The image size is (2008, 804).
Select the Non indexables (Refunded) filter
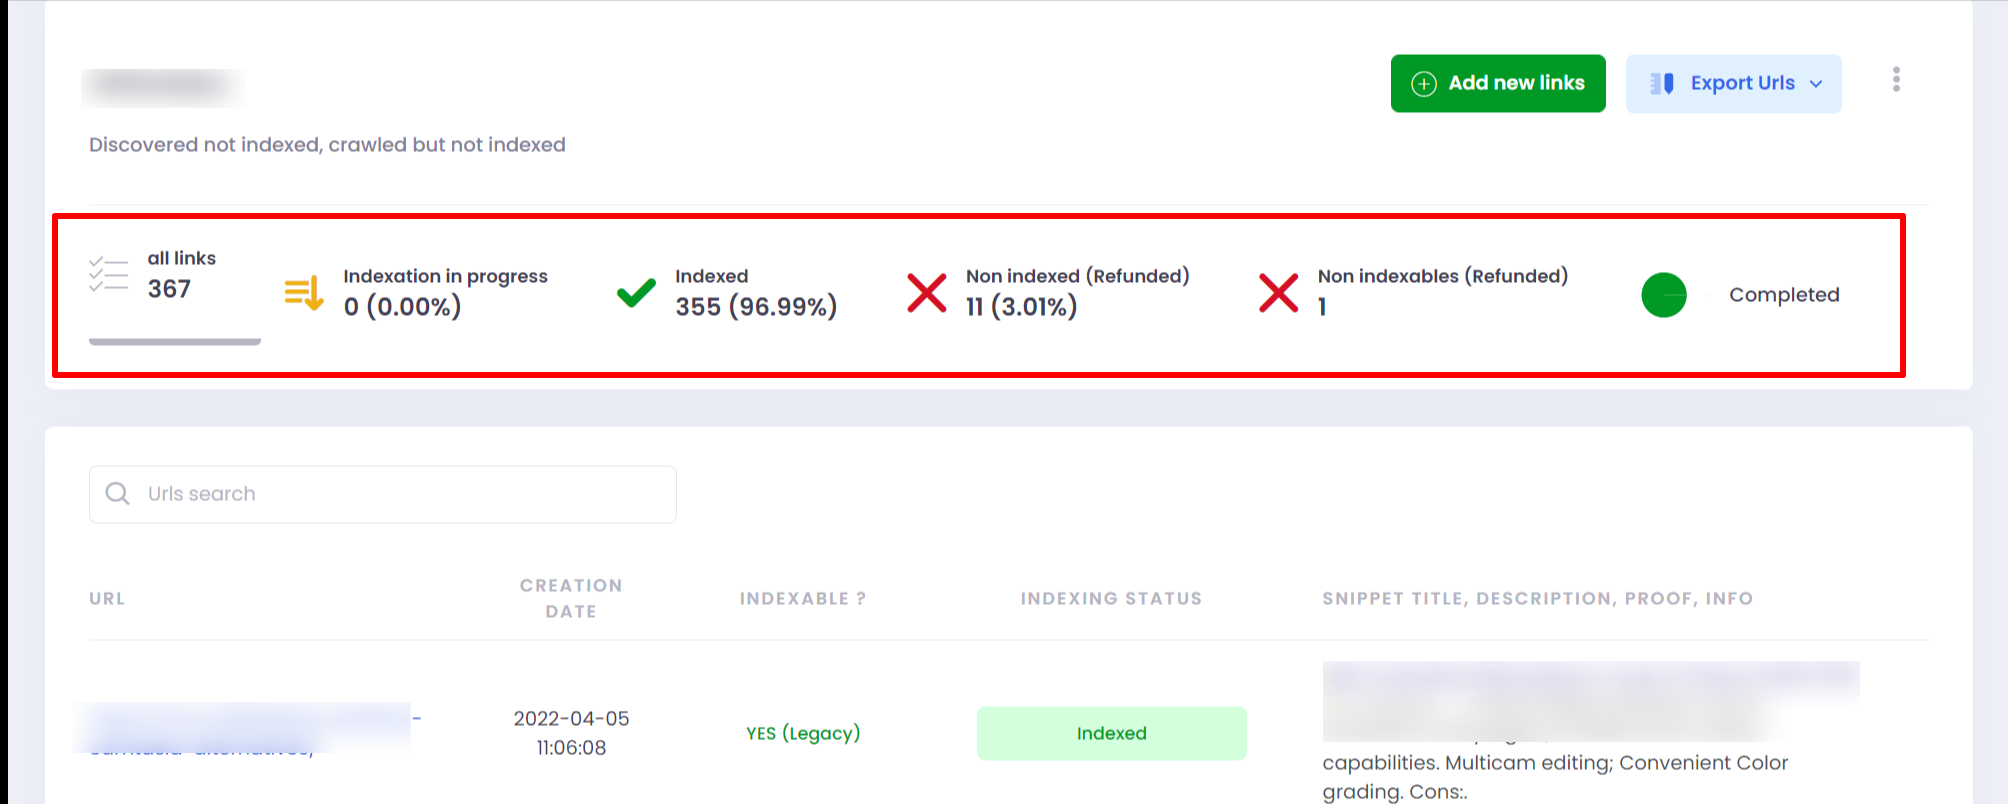[1442, 292]
